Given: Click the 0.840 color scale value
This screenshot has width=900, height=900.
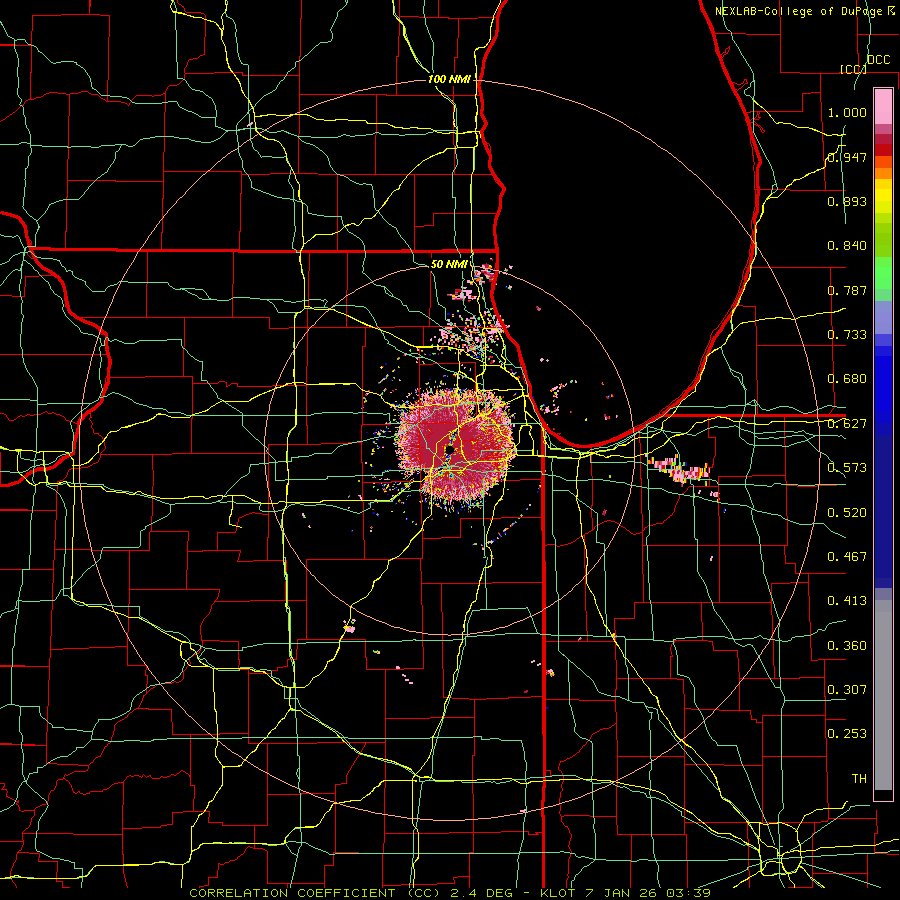Looking at the screenshot, I should coord(847,246).
